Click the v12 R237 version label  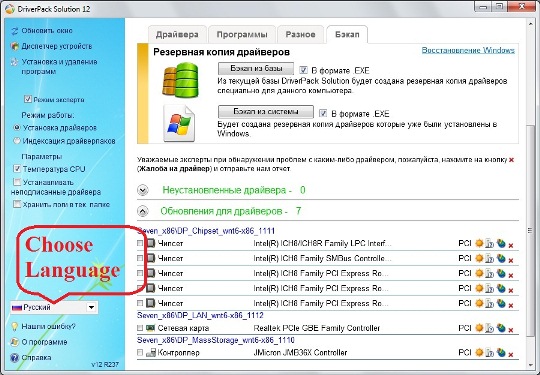(105, 364)
